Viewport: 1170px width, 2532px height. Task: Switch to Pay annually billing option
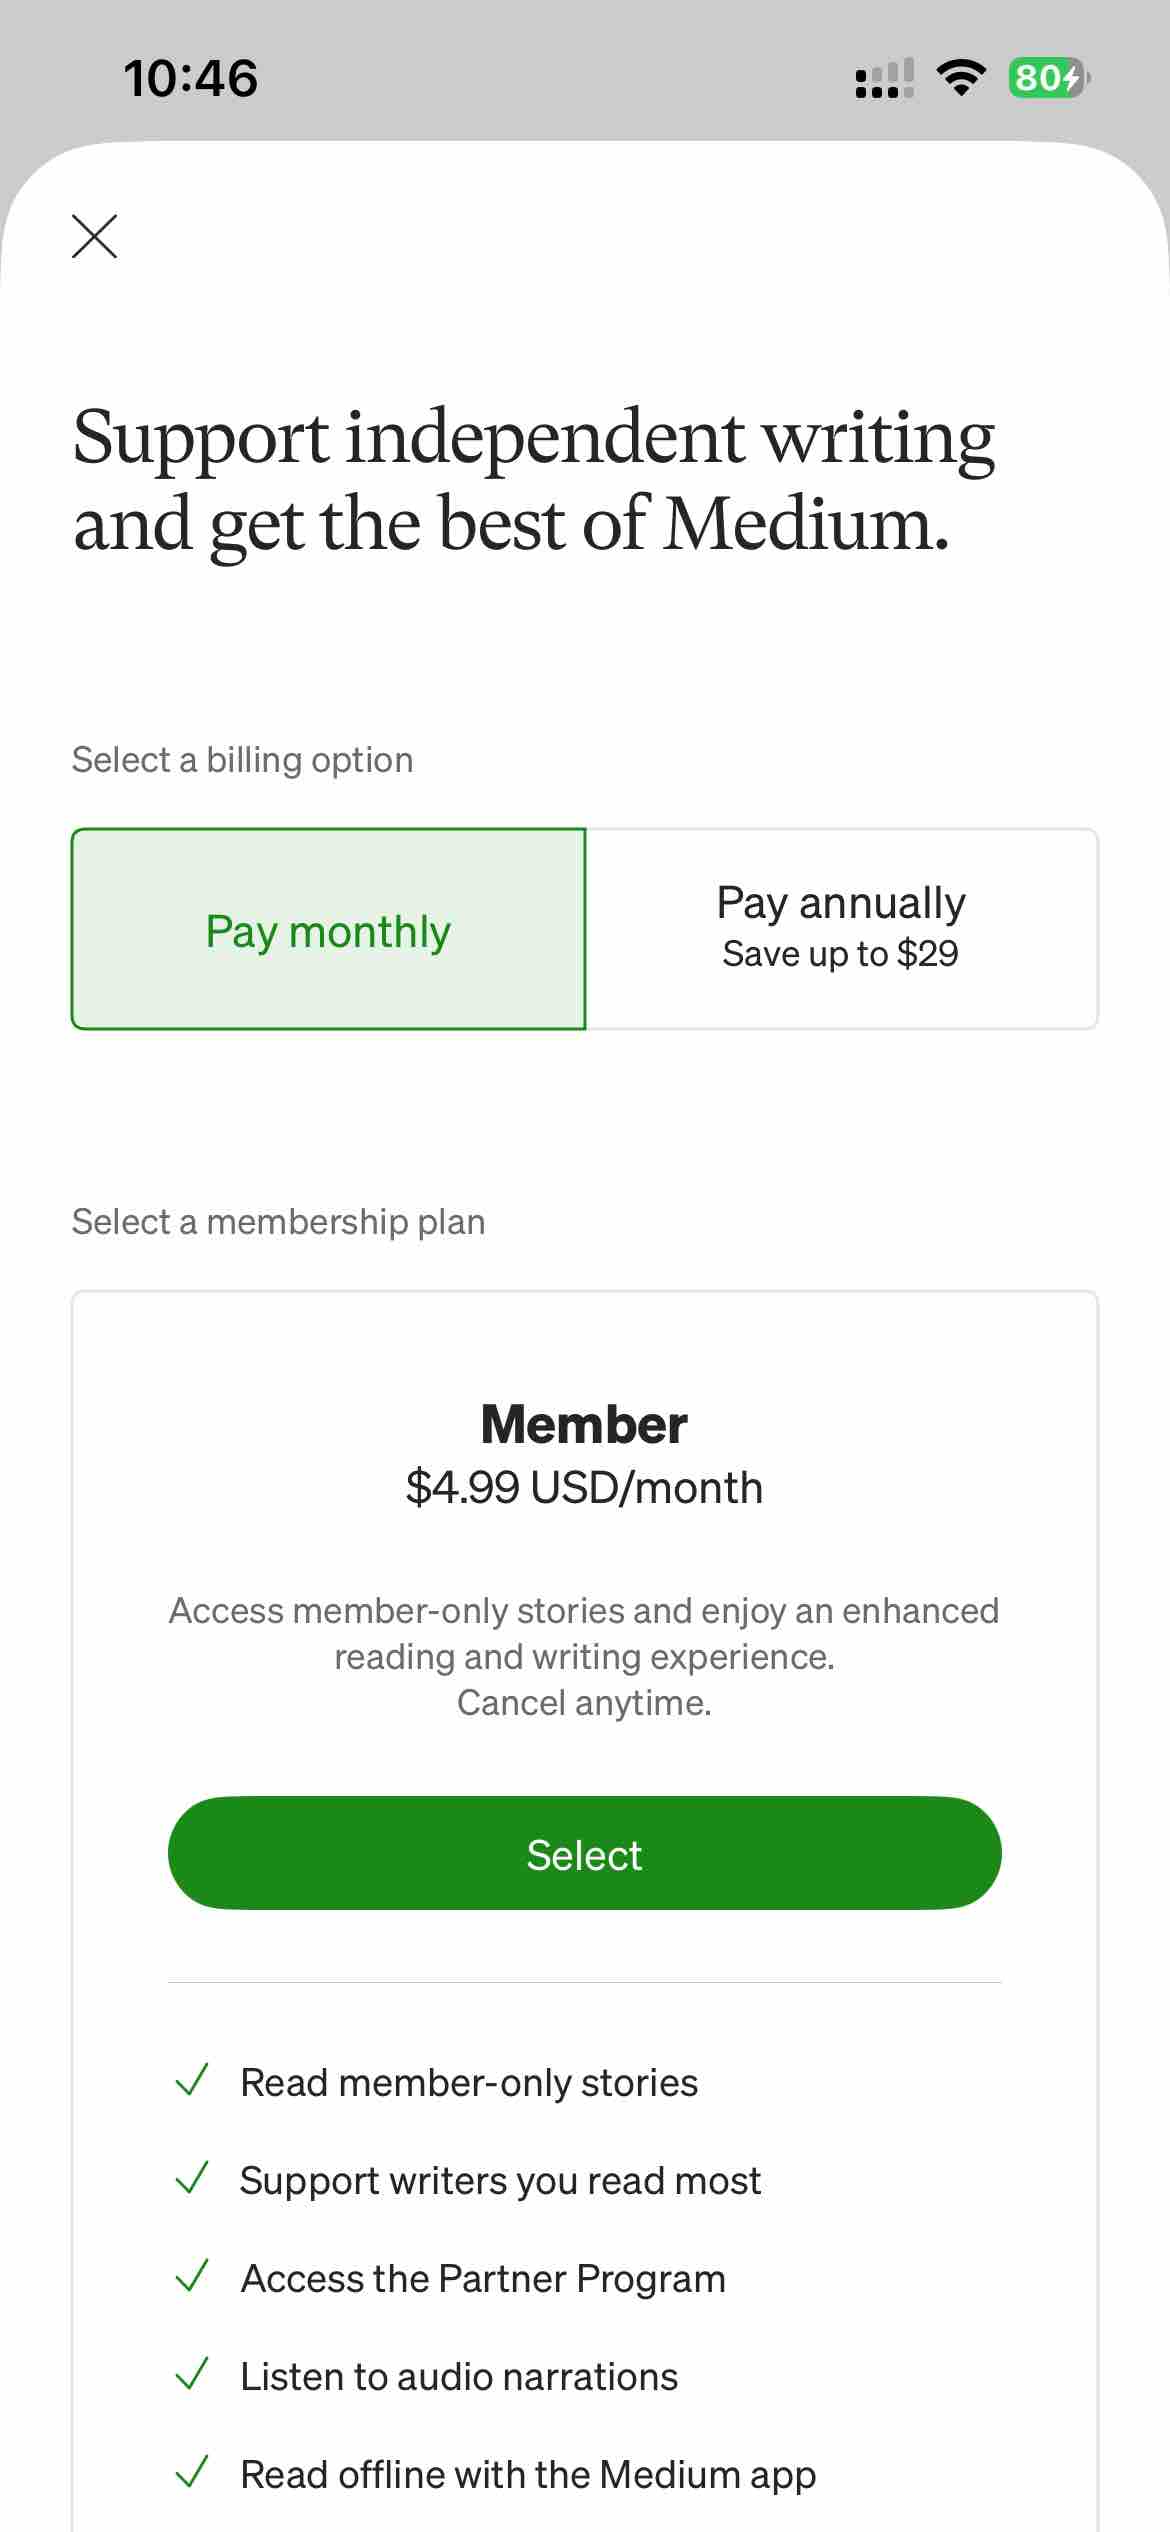tap(841, 928)
